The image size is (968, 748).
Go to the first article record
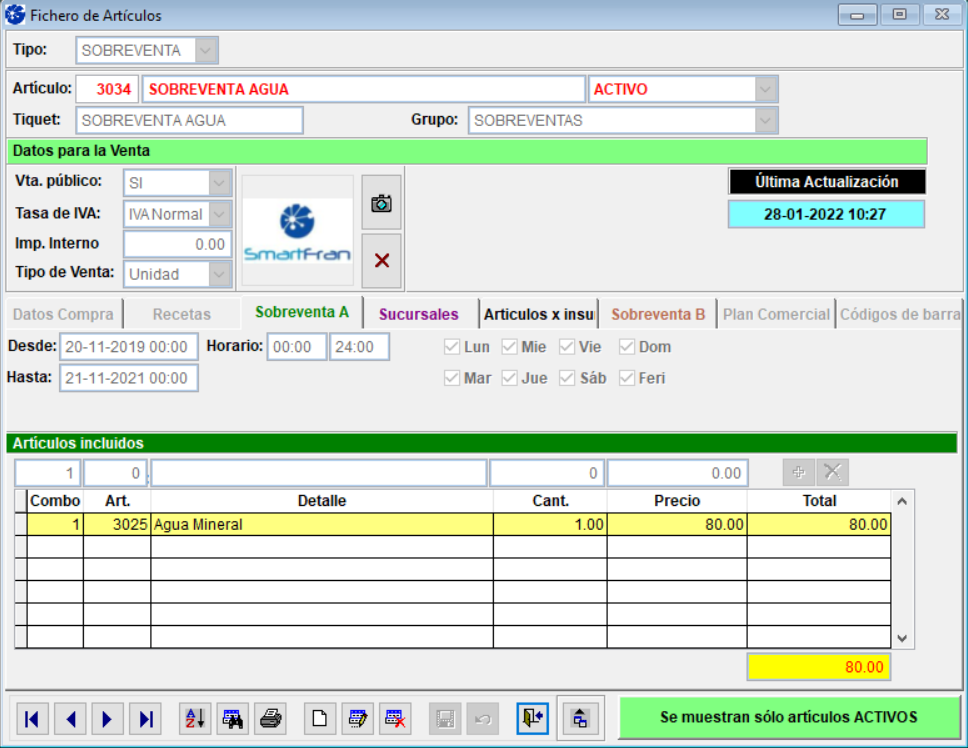pos(32,718)
